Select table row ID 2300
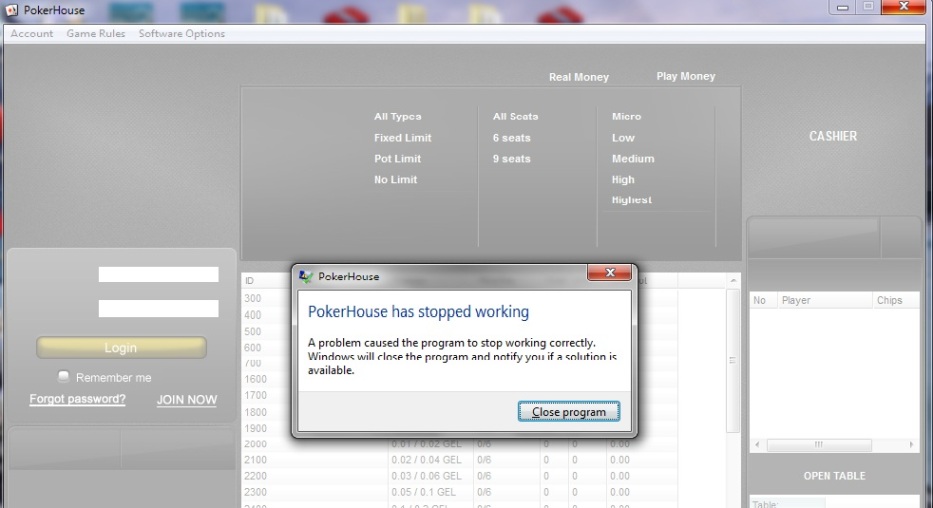This screenshot has width=933, height=508. (x=459, y=492)
